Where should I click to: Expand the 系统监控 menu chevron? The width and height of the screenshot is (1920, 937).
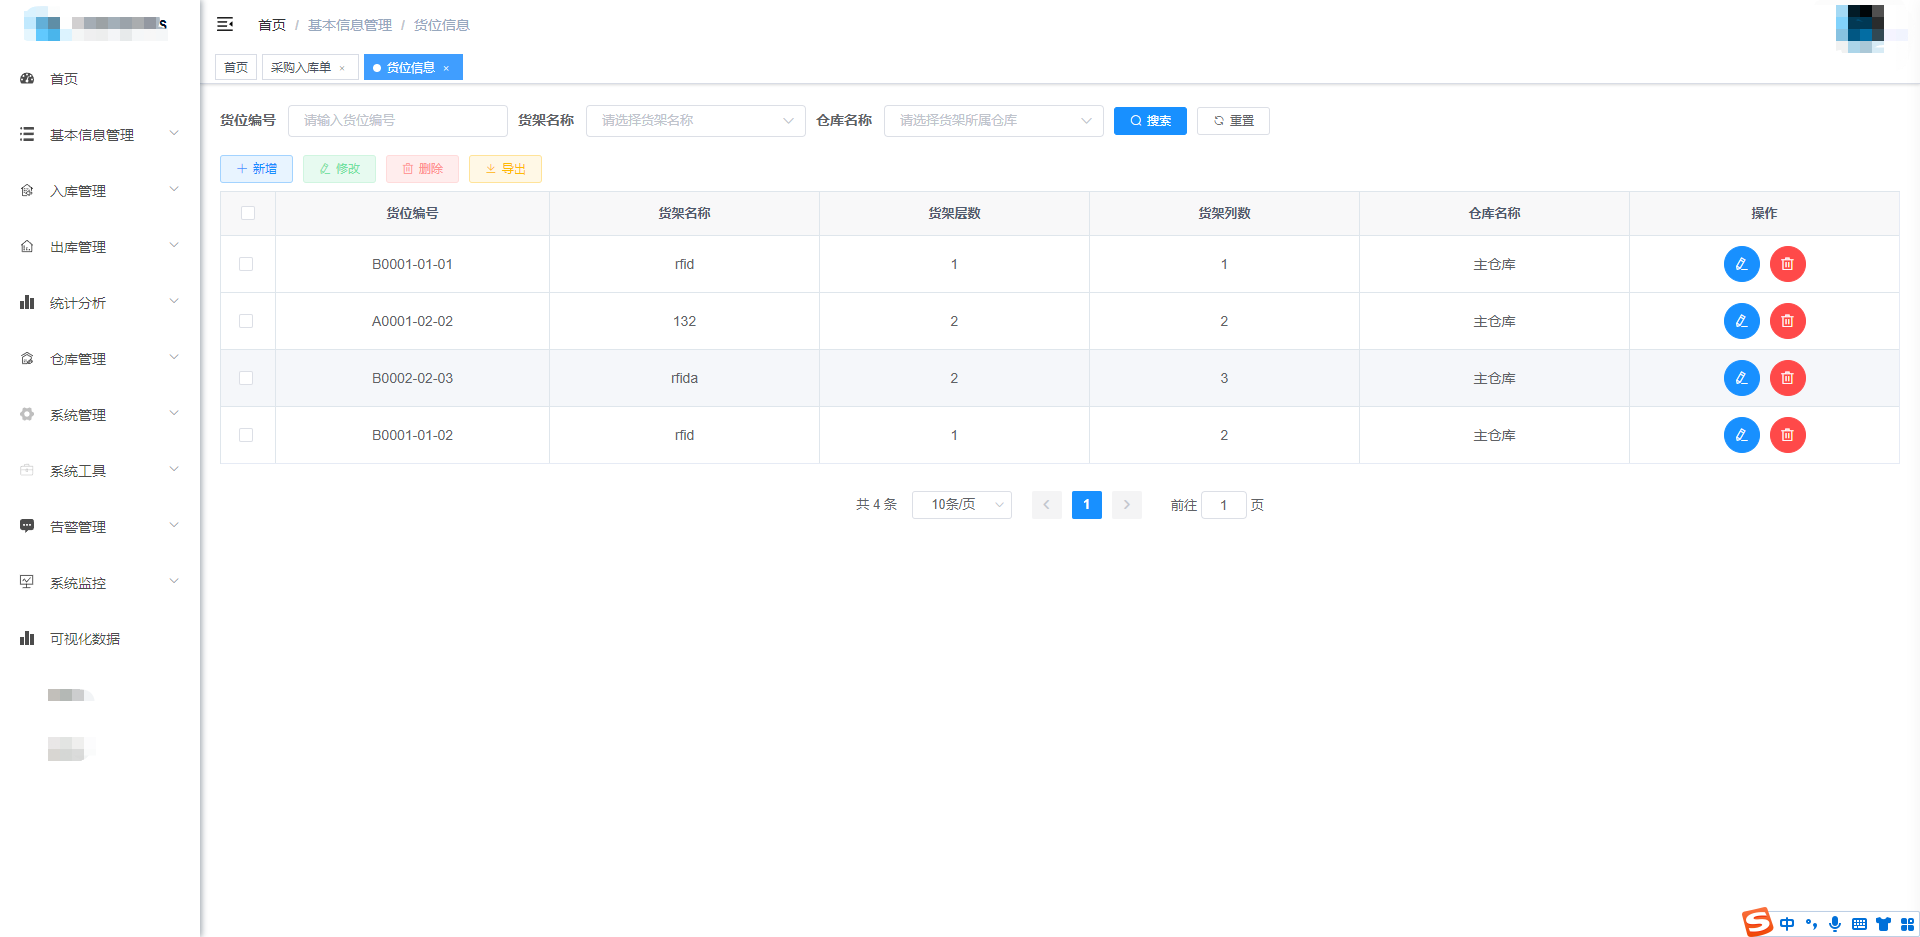(174, 581)
